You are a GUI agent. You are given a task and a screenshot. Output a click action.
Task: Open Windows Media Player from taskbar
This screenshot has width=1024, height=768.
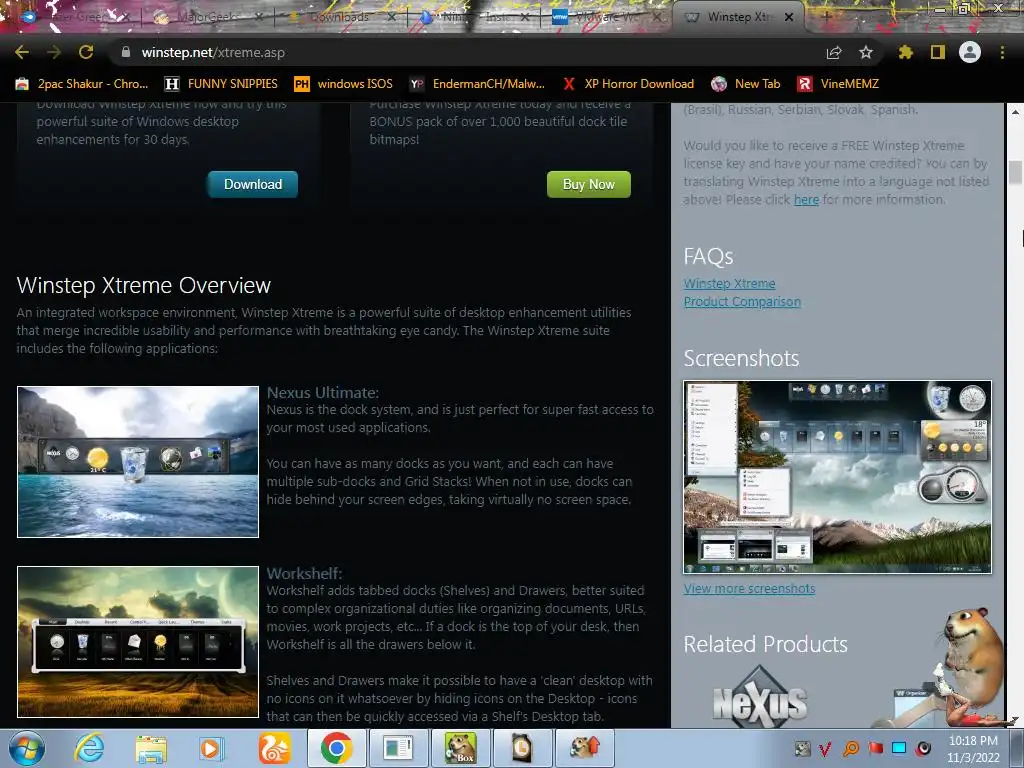210,748
